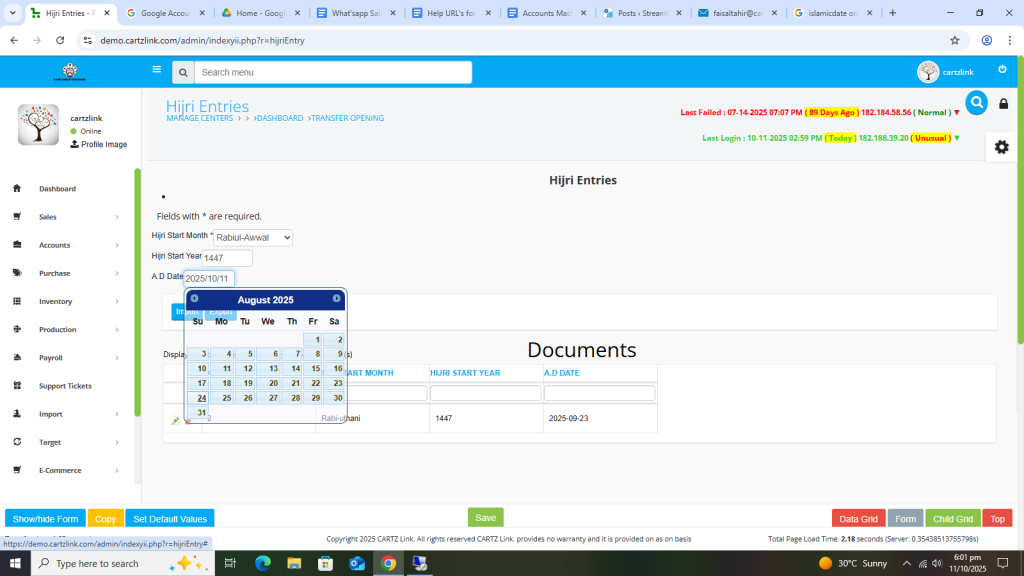Switch to the Data Grid view

click(x=857, y=519)
